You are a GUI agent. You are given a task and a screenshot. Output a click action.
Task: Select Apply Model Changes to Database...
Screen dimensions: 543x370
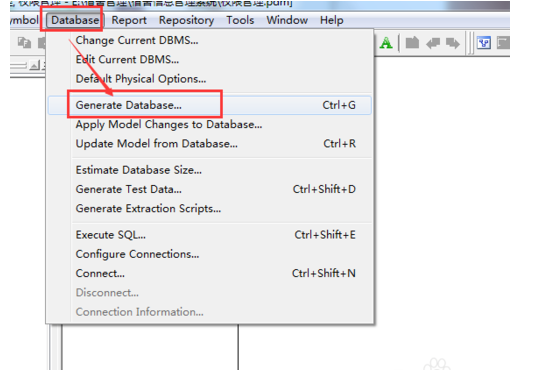pos(210,124)
